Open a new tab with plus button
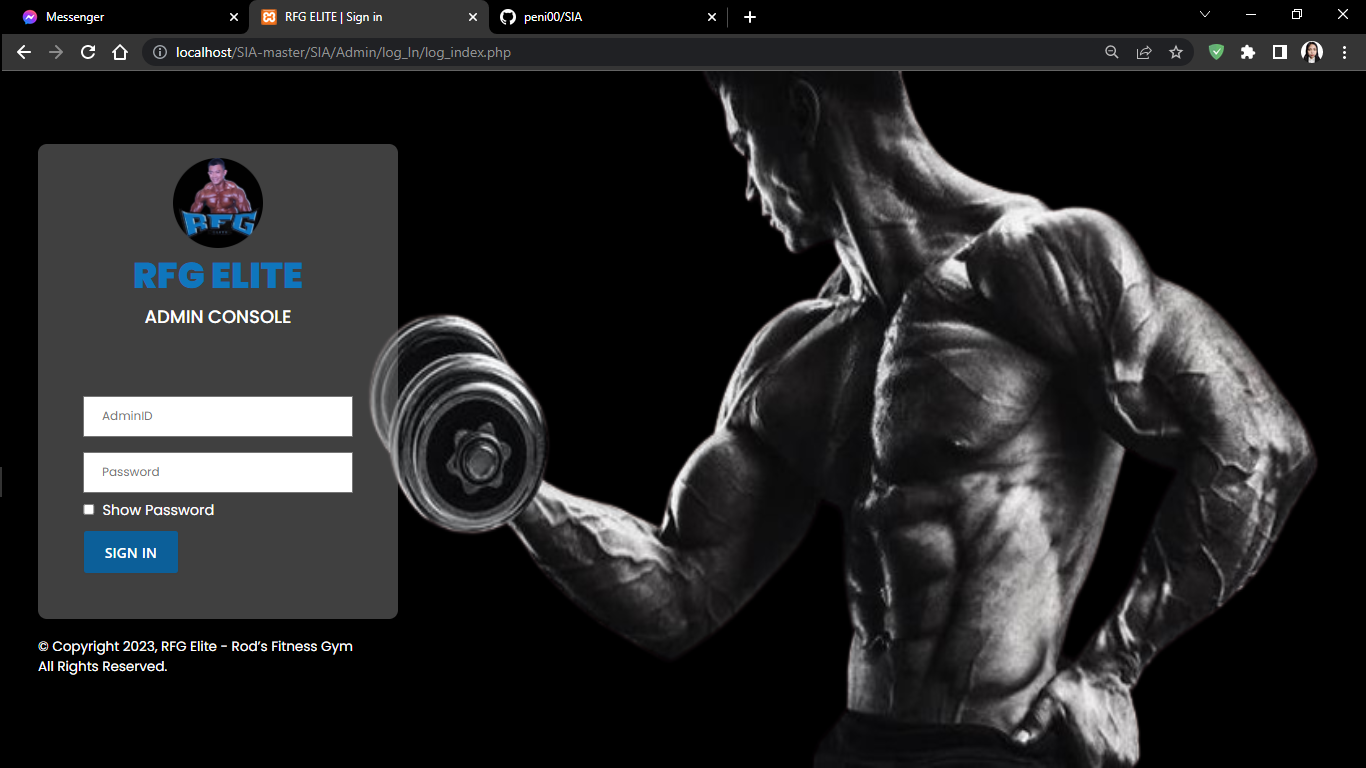Viewport: 1366px width, 768px height. [750, 17]
